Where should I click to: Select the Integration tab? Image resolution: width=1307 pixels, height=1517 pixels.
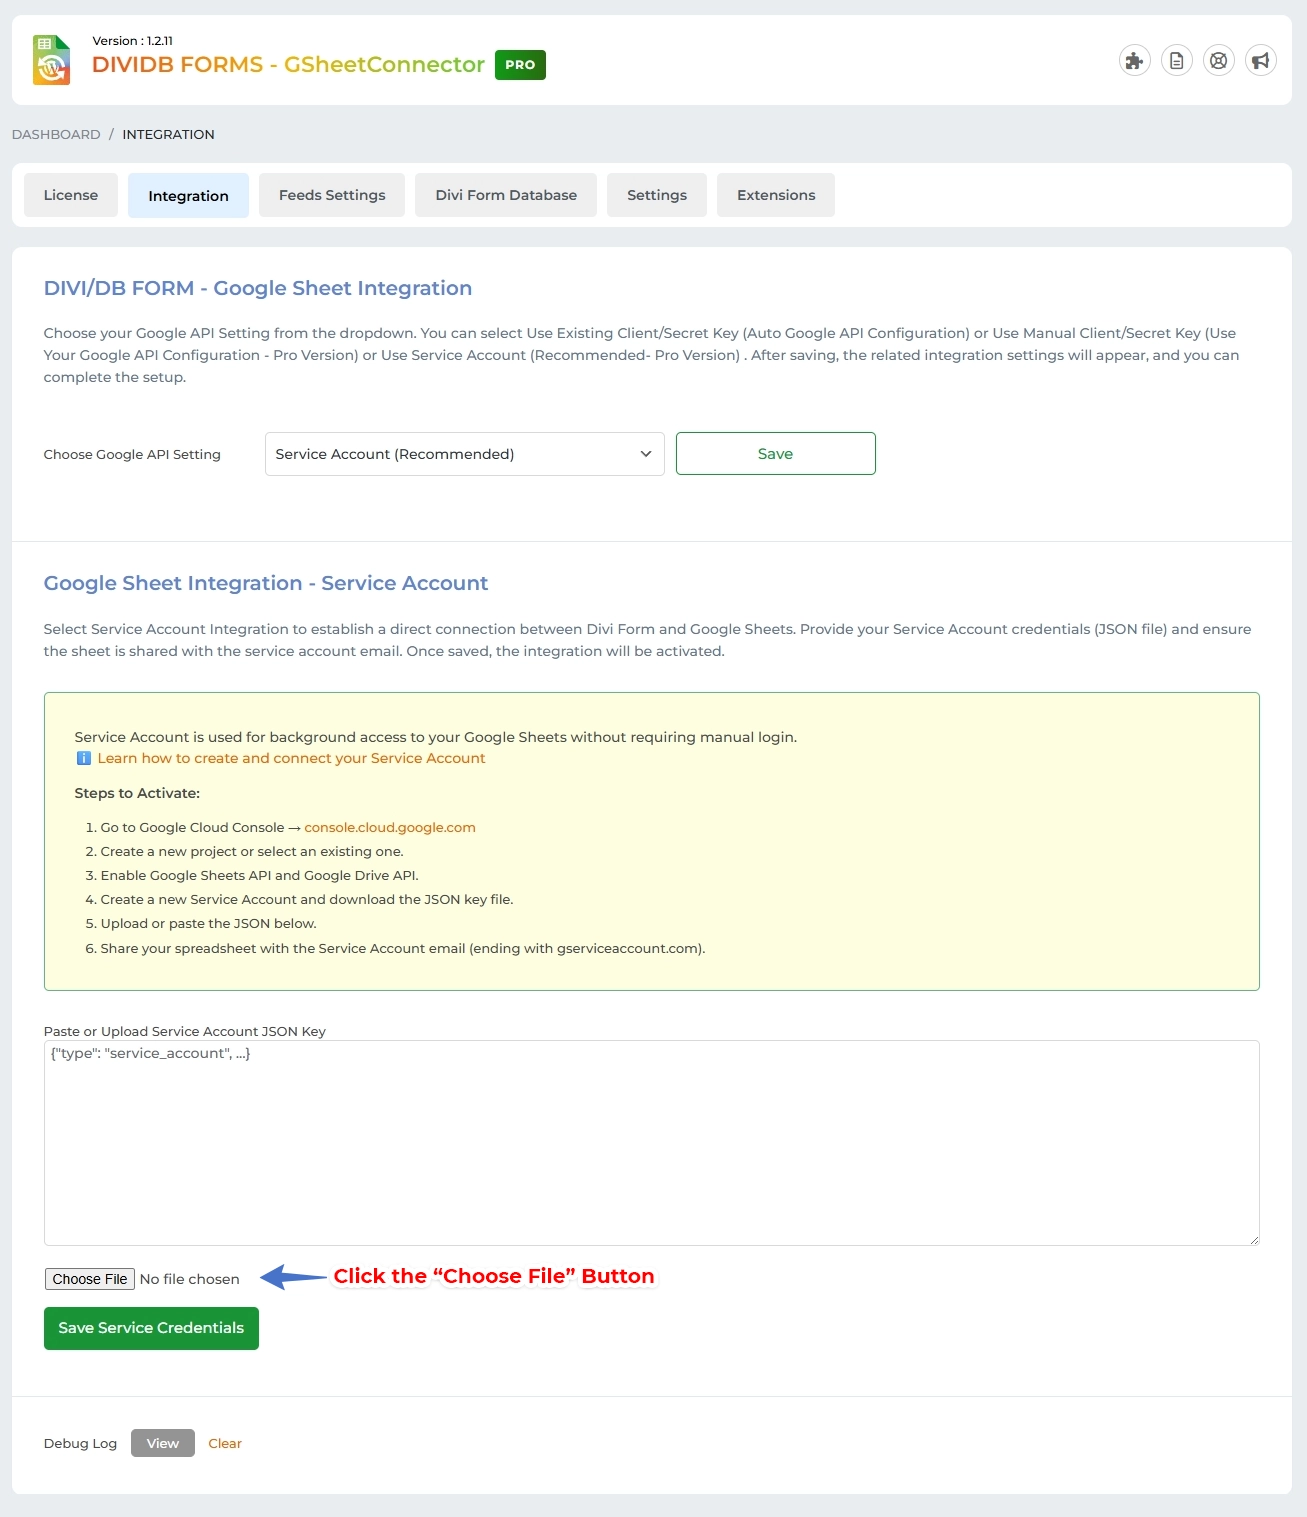click(x=188, y=195)
